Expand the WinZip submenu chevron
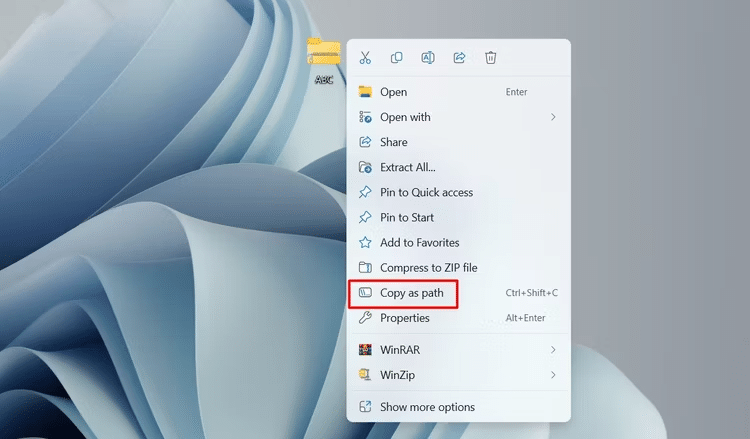The width and height of the screenshot is (750, 439). coord(553,375)
